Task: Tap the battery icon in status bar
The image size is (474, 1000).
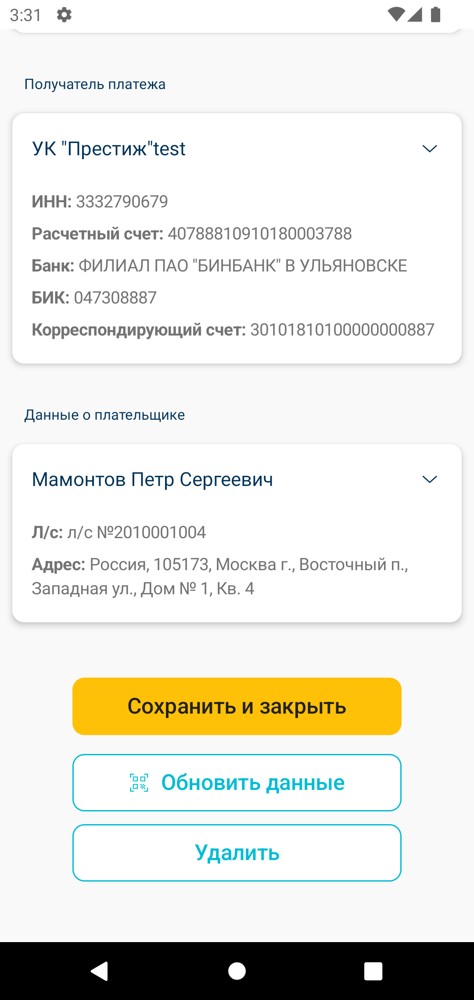Action: 436,15
